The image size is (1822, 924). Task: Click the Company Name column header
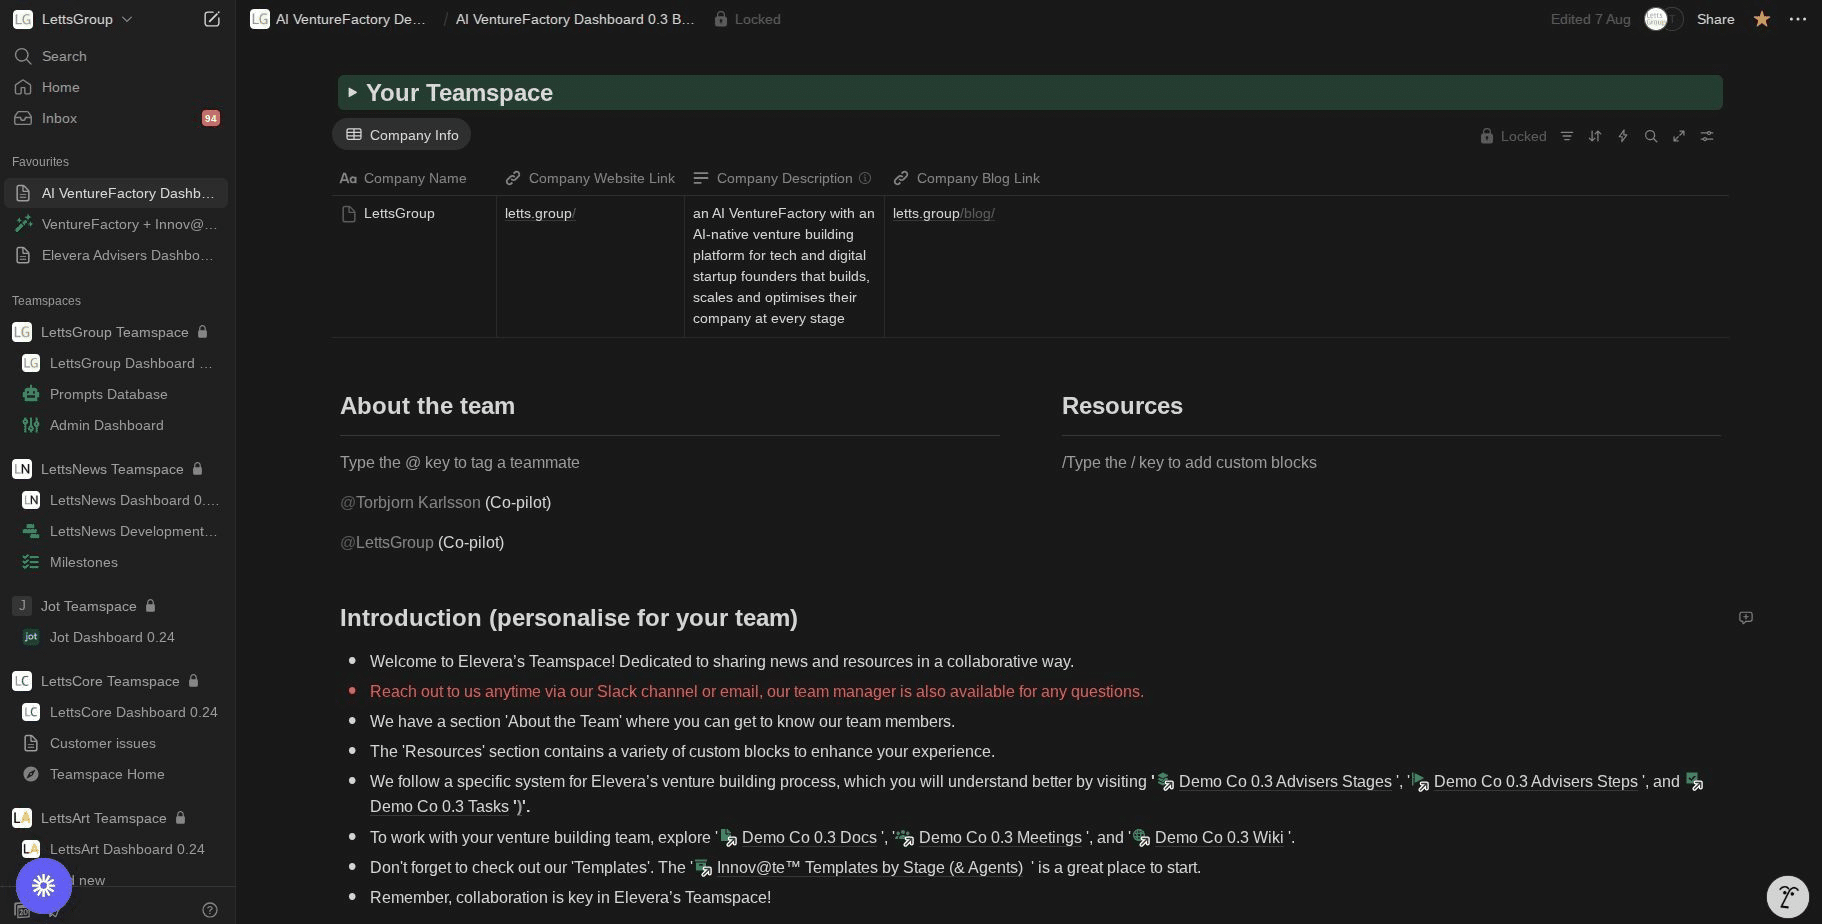414,178
